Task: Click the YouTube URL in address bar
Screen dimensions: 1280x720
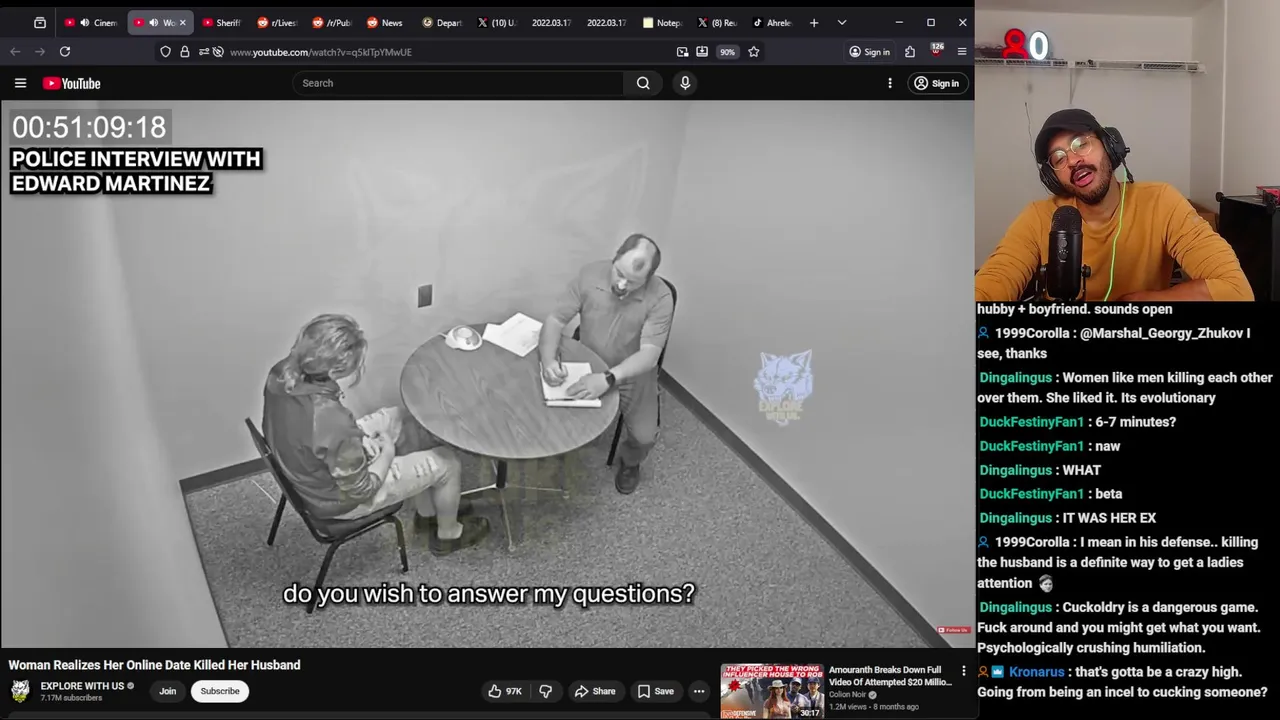Action: (320, 52)
